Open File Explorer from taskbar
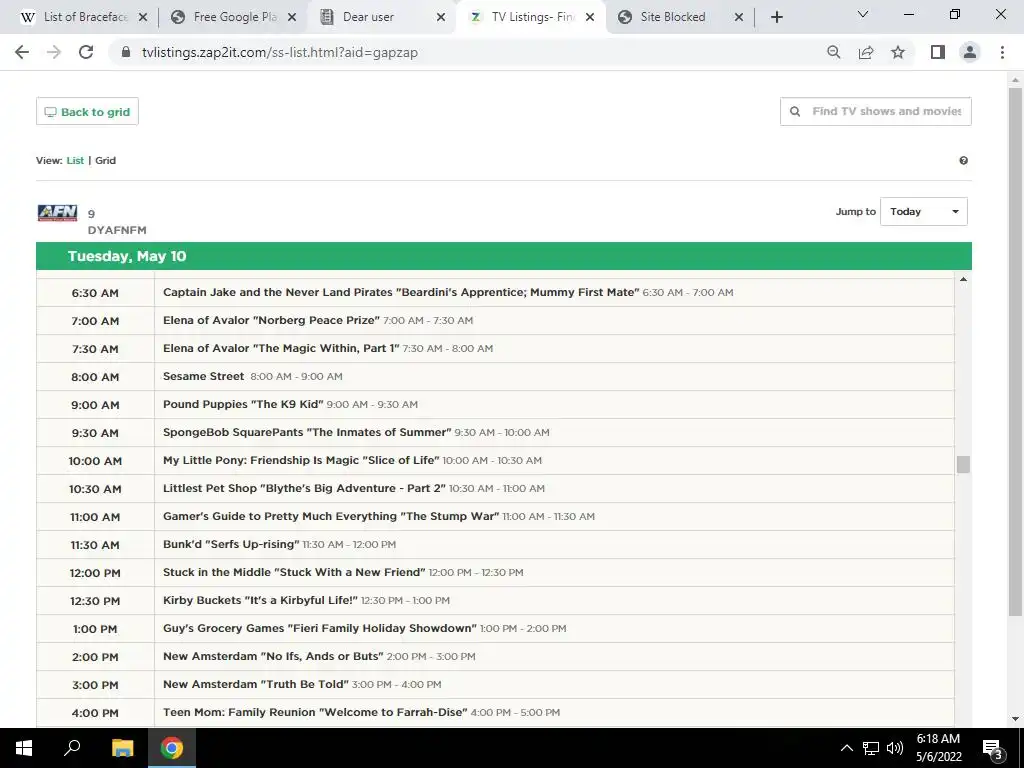 122,748
